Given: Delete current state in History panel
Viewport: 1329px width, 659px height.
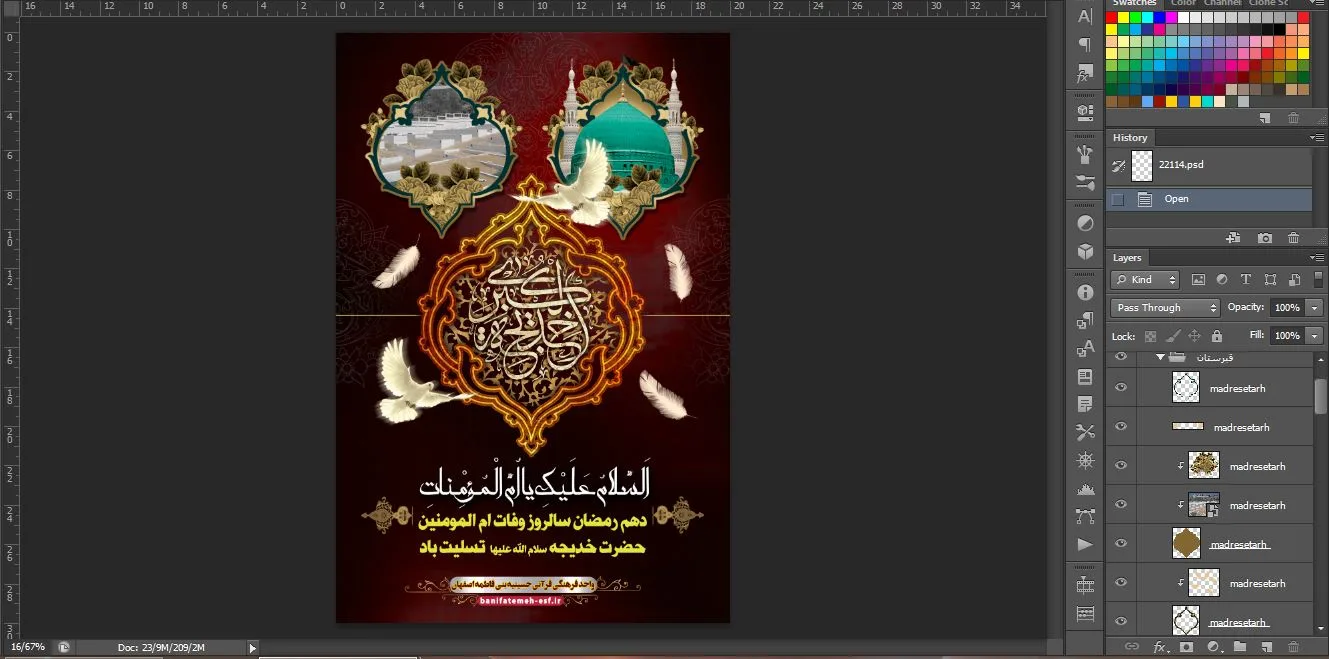Looking at the screenshot, I should (1294, 238).
